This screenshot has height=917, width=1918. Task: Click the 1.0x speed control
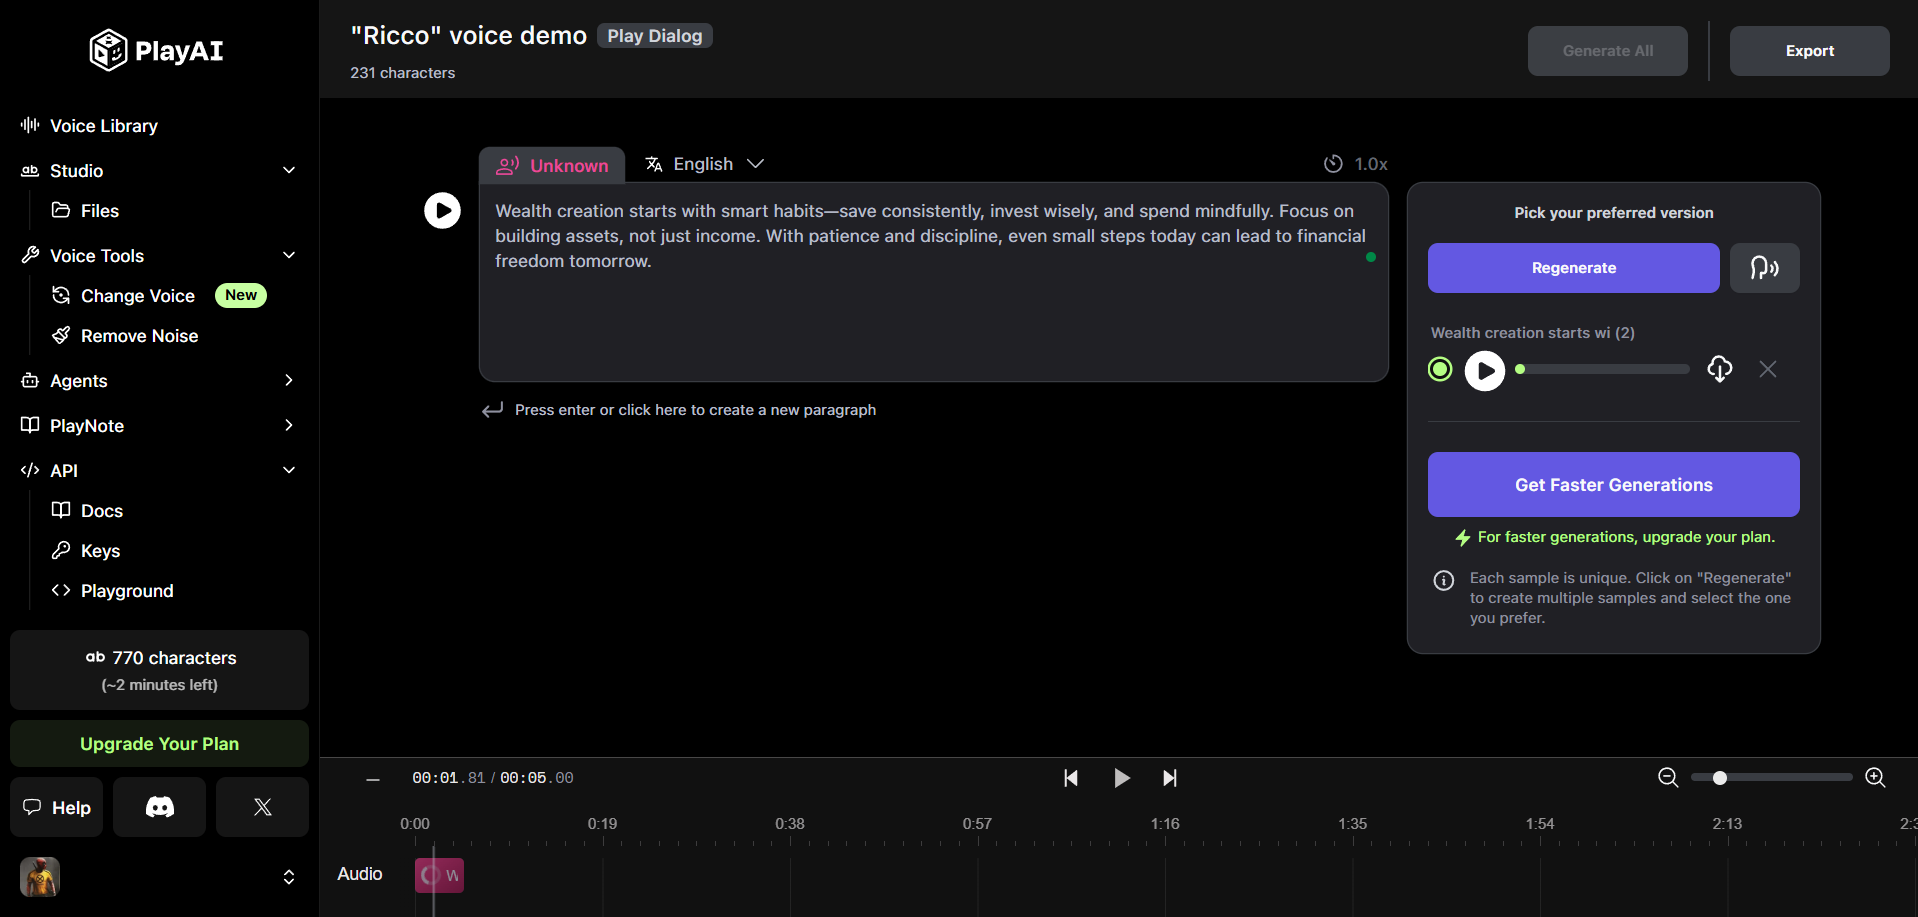pyautogui.click(x=1356, y=164)
